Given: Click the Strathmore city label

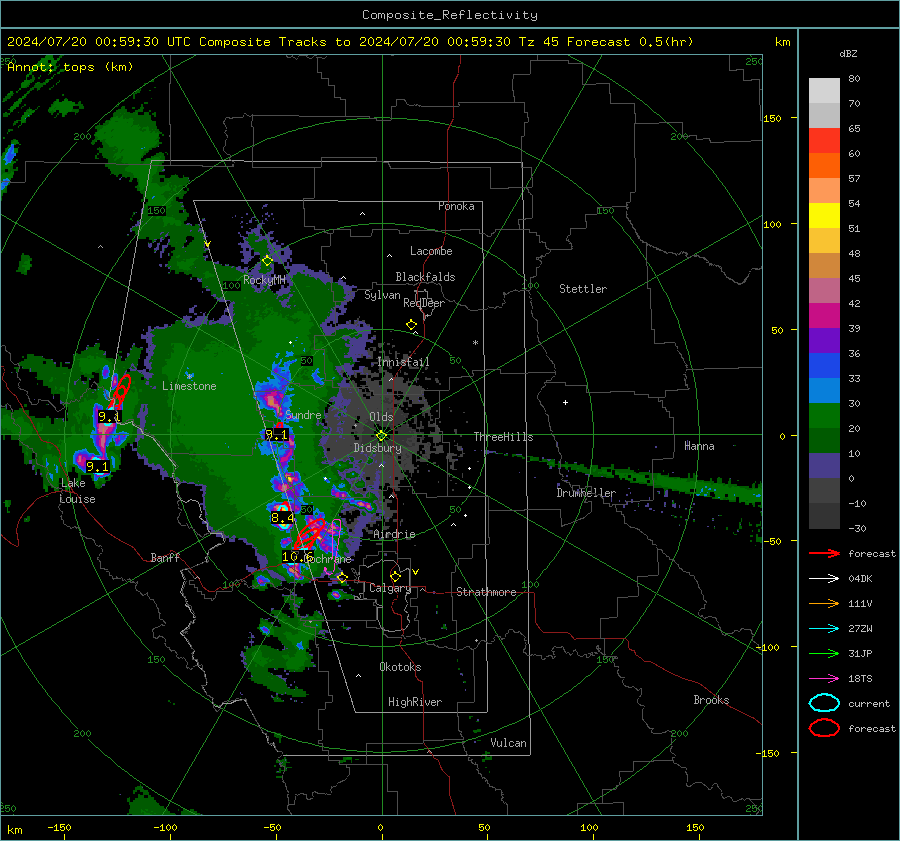Looking at the screenshot, I should pos(486,592).
